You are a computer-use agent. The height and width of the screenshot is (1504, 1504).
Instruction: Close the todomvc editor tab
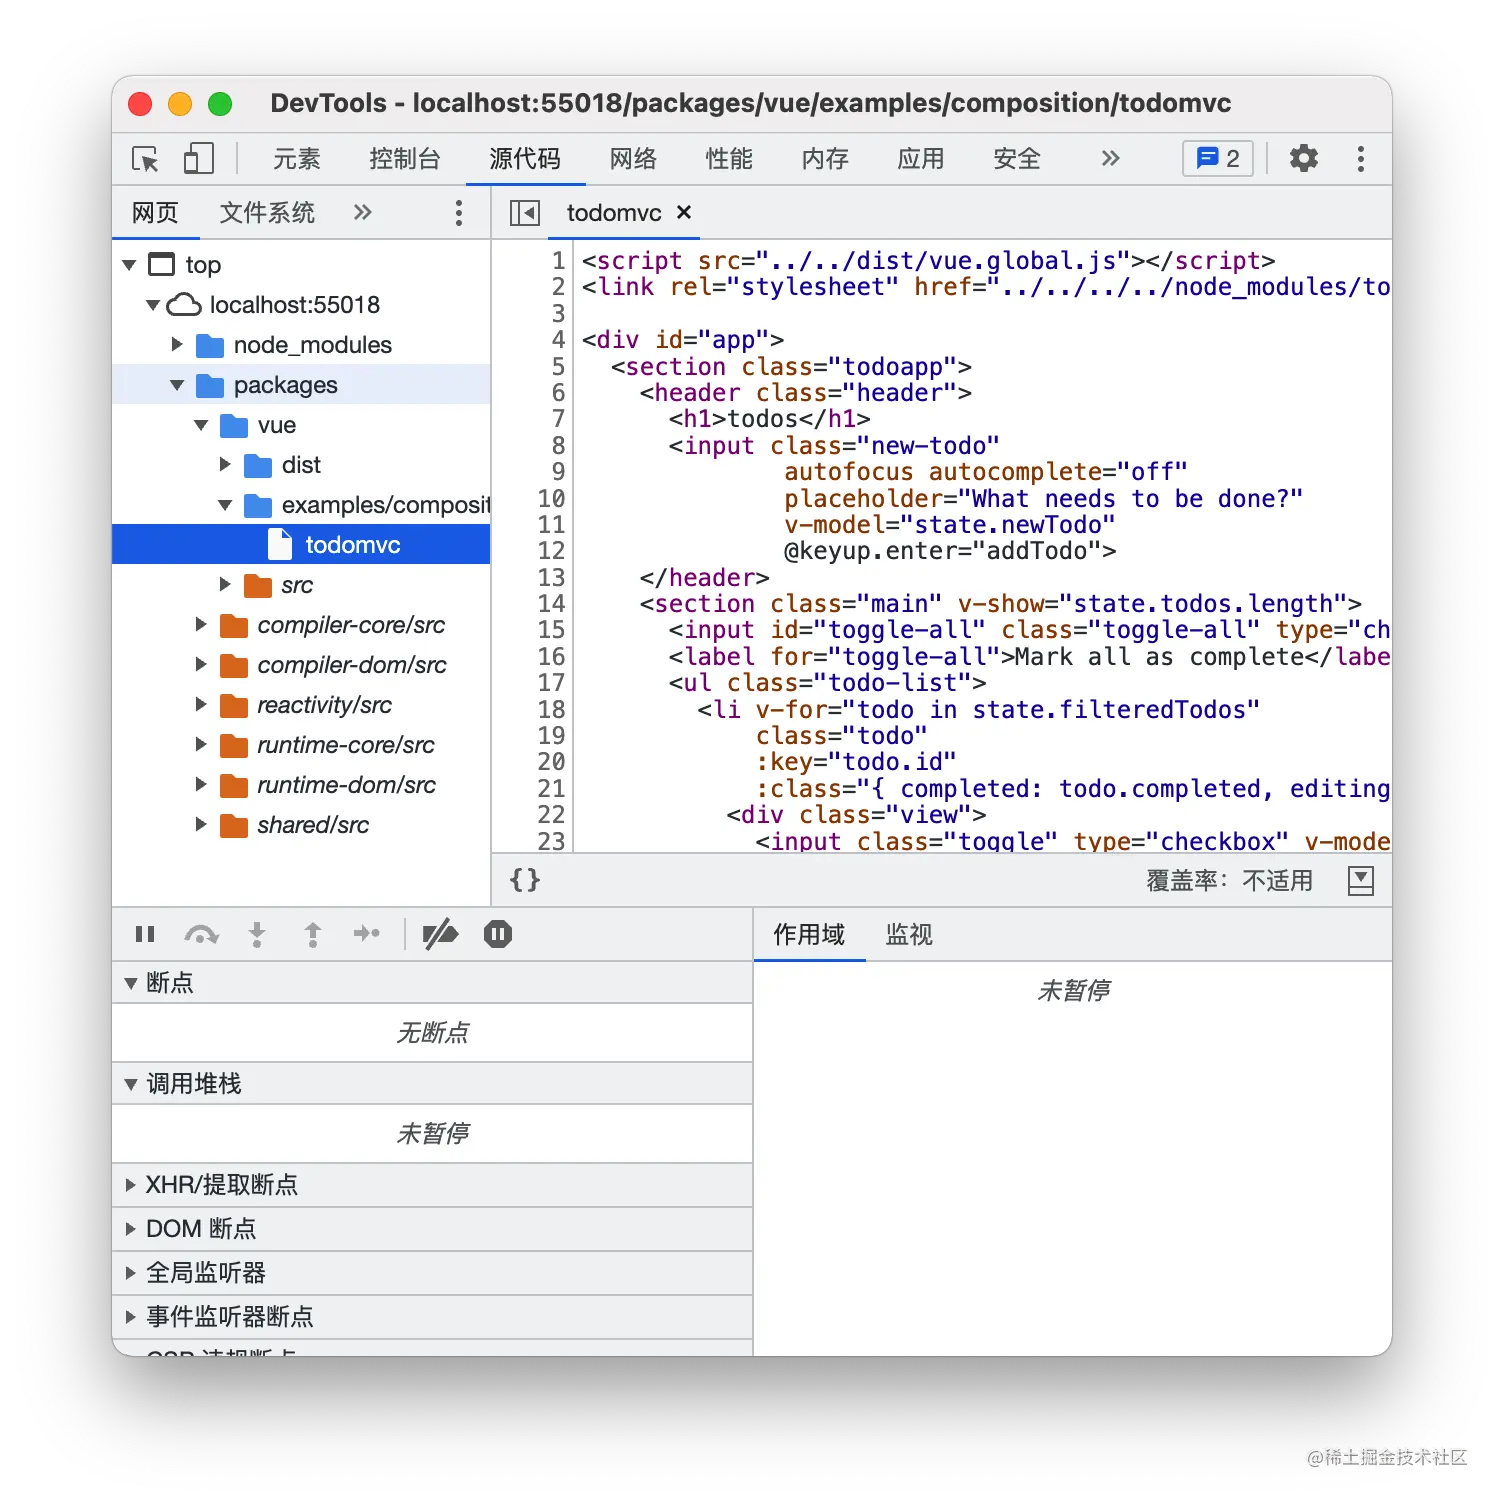684,212
